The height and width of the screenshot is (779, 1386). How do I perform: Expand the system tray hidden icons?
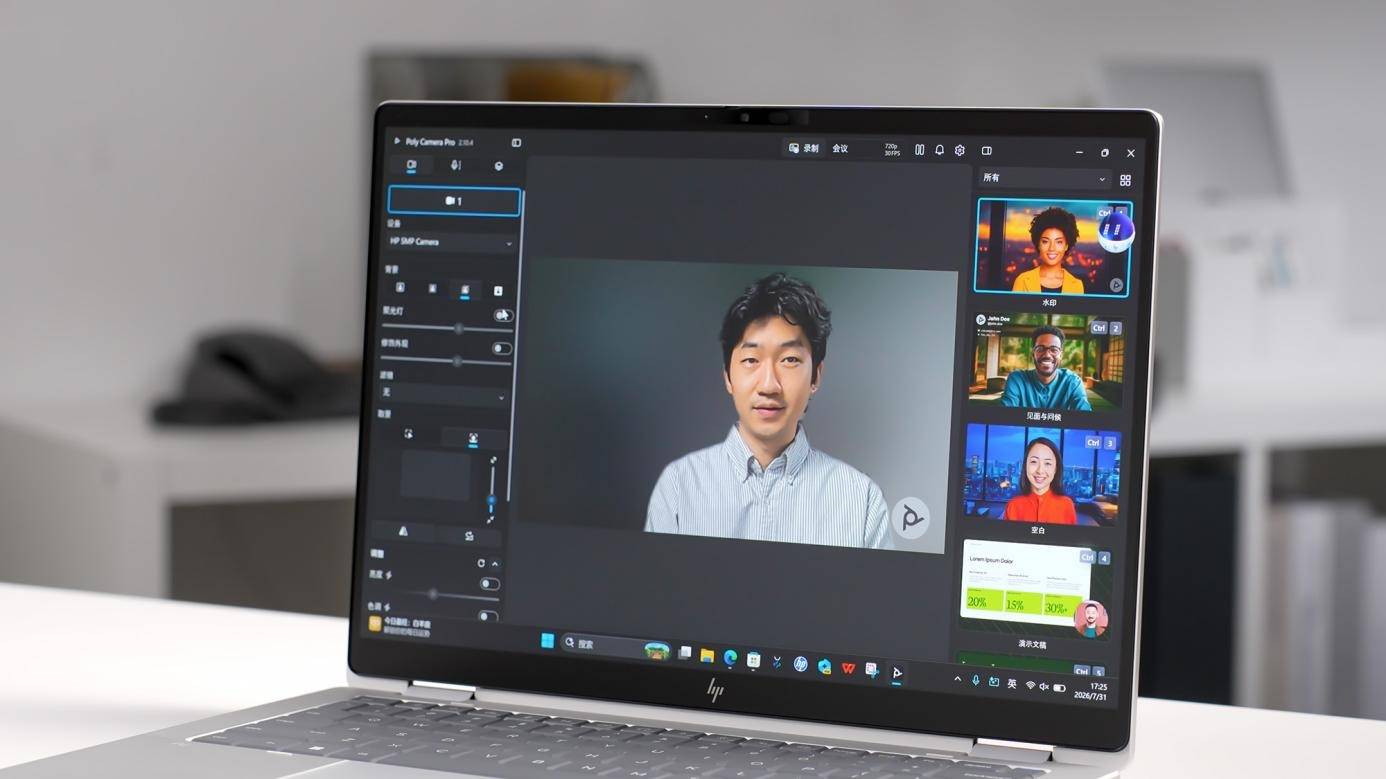957,679
